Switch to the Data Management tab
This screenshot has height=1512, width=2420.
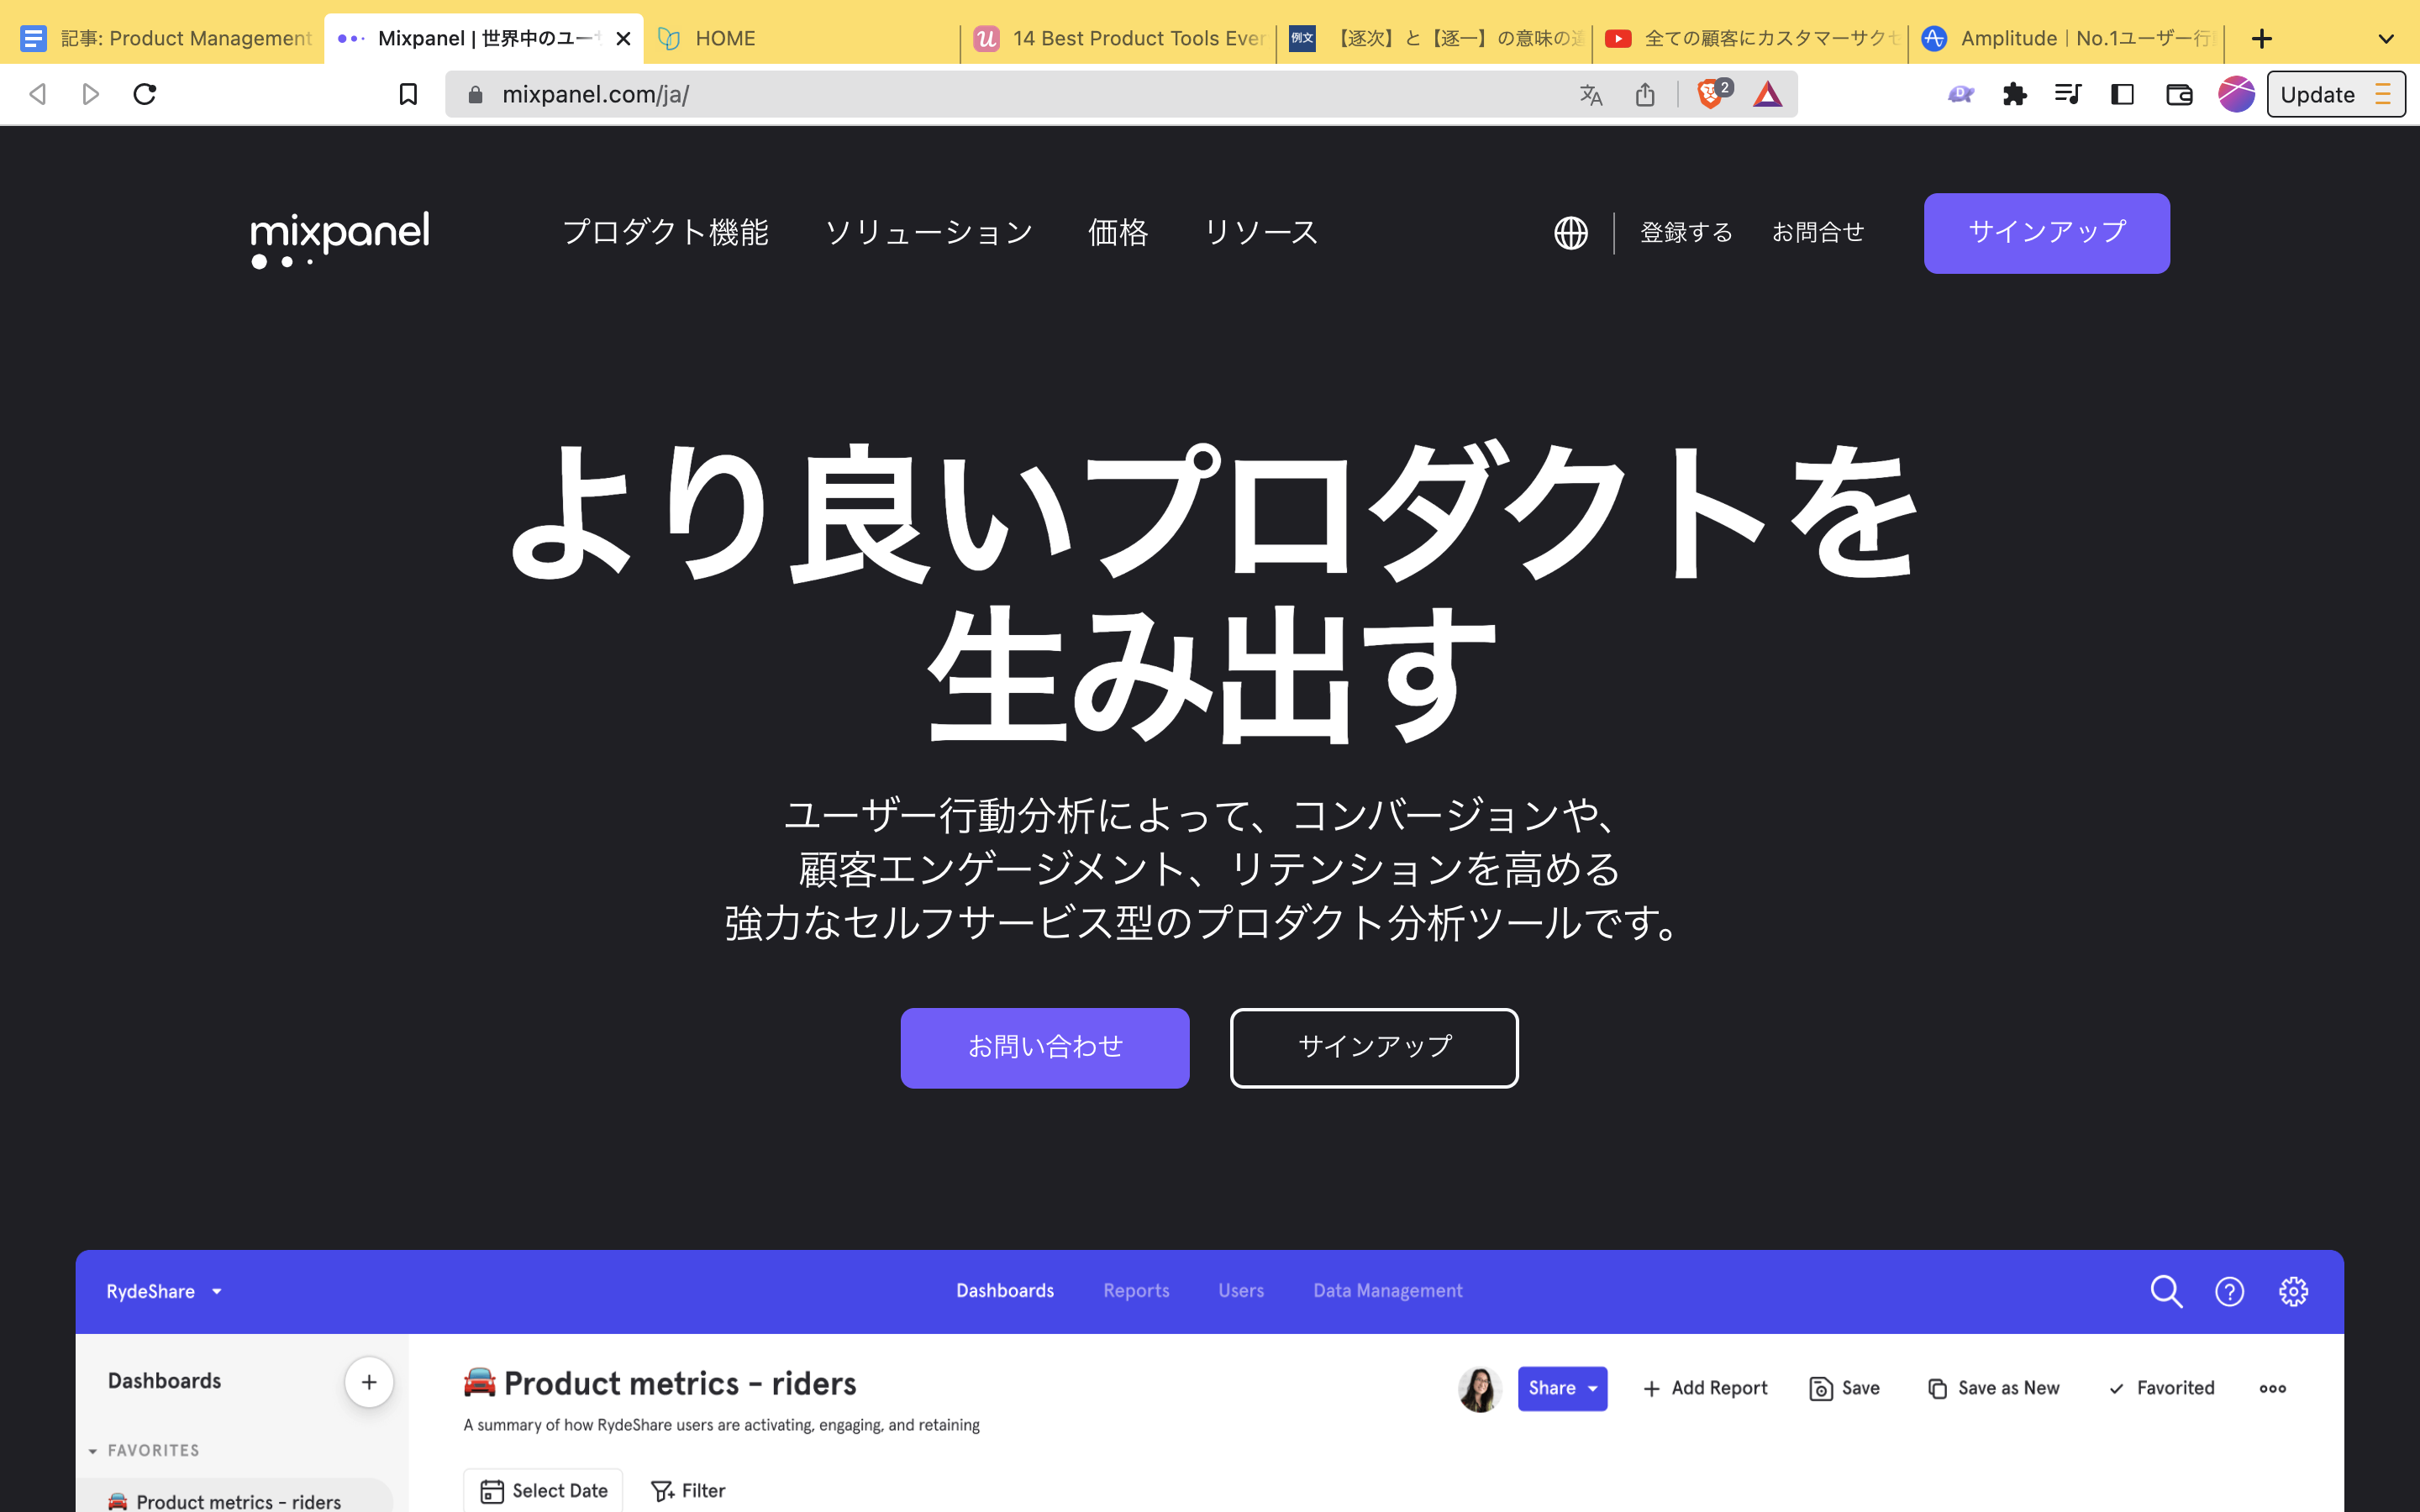coord(1387,1291)
